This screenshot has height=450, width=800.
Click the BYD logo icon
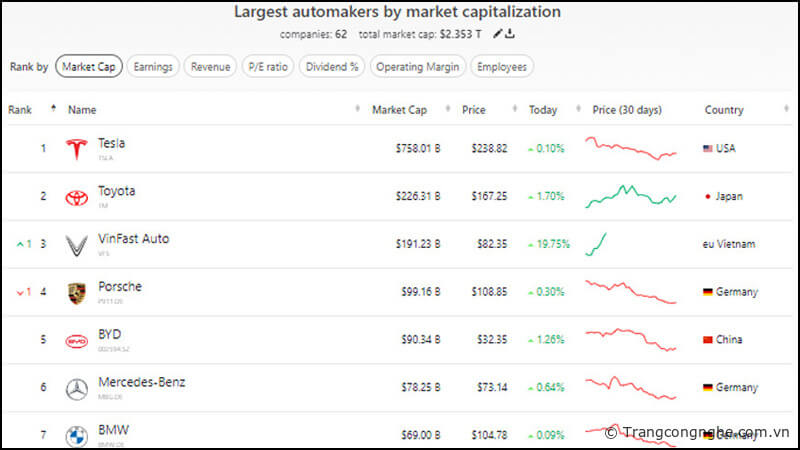tap(77, 340)
